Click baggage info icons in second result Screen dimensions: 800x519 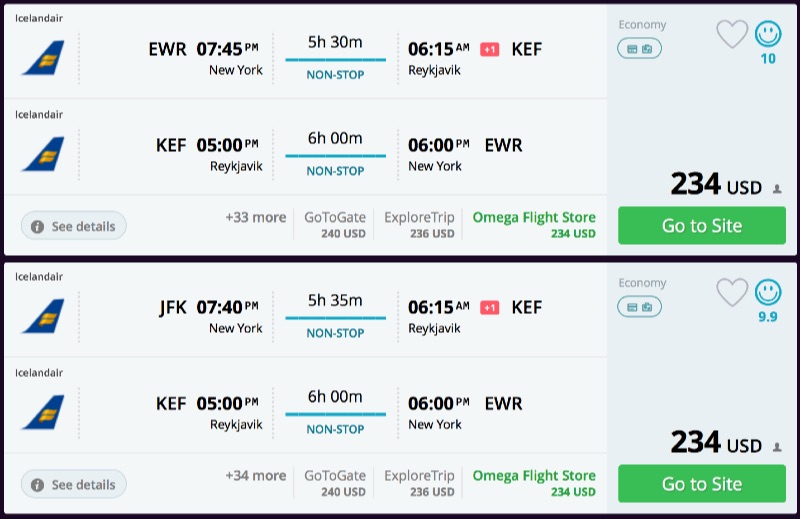tap(639, 306)
